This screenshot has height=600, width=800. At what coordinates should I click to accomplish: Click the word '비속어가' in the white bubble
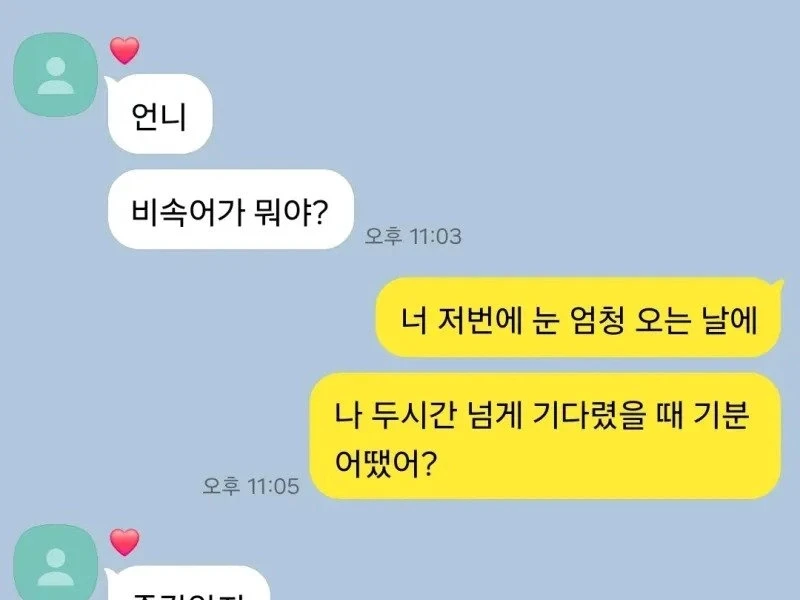188,211
